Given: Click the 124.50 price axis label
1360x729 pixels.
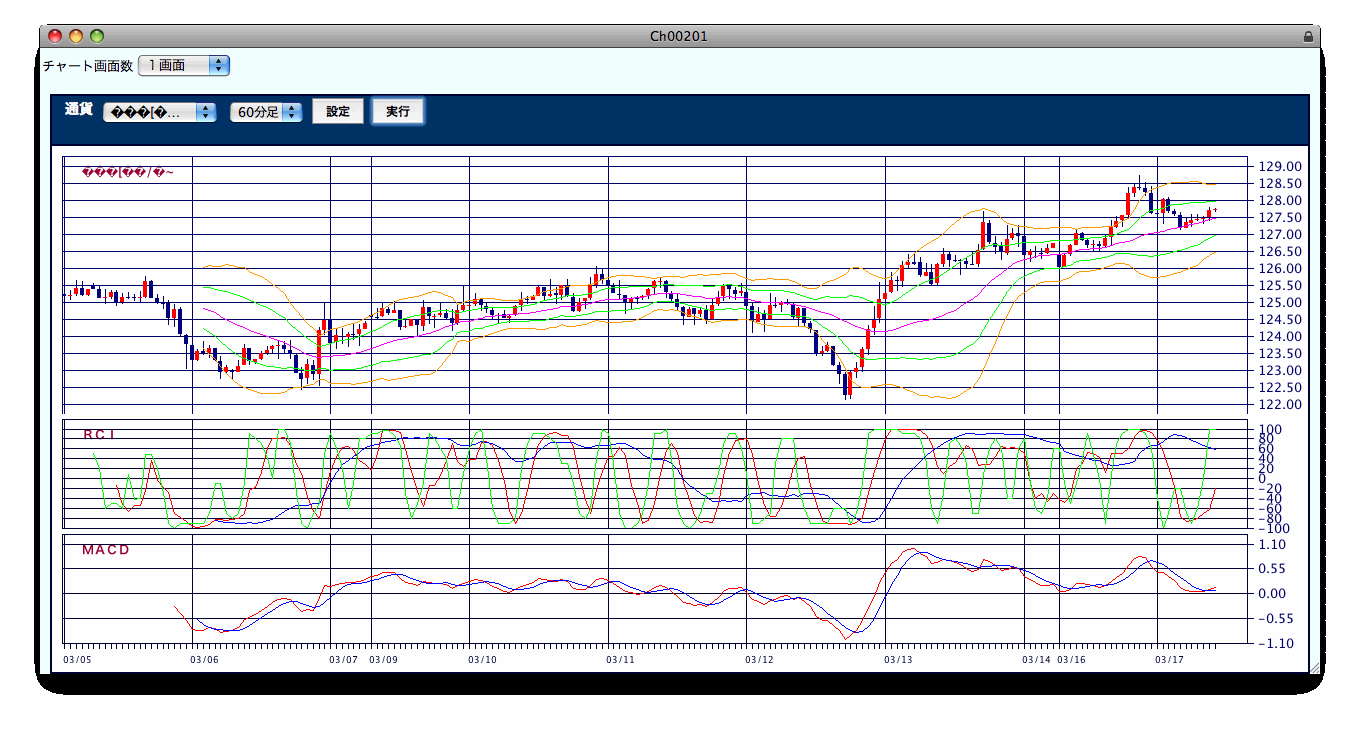Looking at the screenshot, I should (x=1280, y=320).
